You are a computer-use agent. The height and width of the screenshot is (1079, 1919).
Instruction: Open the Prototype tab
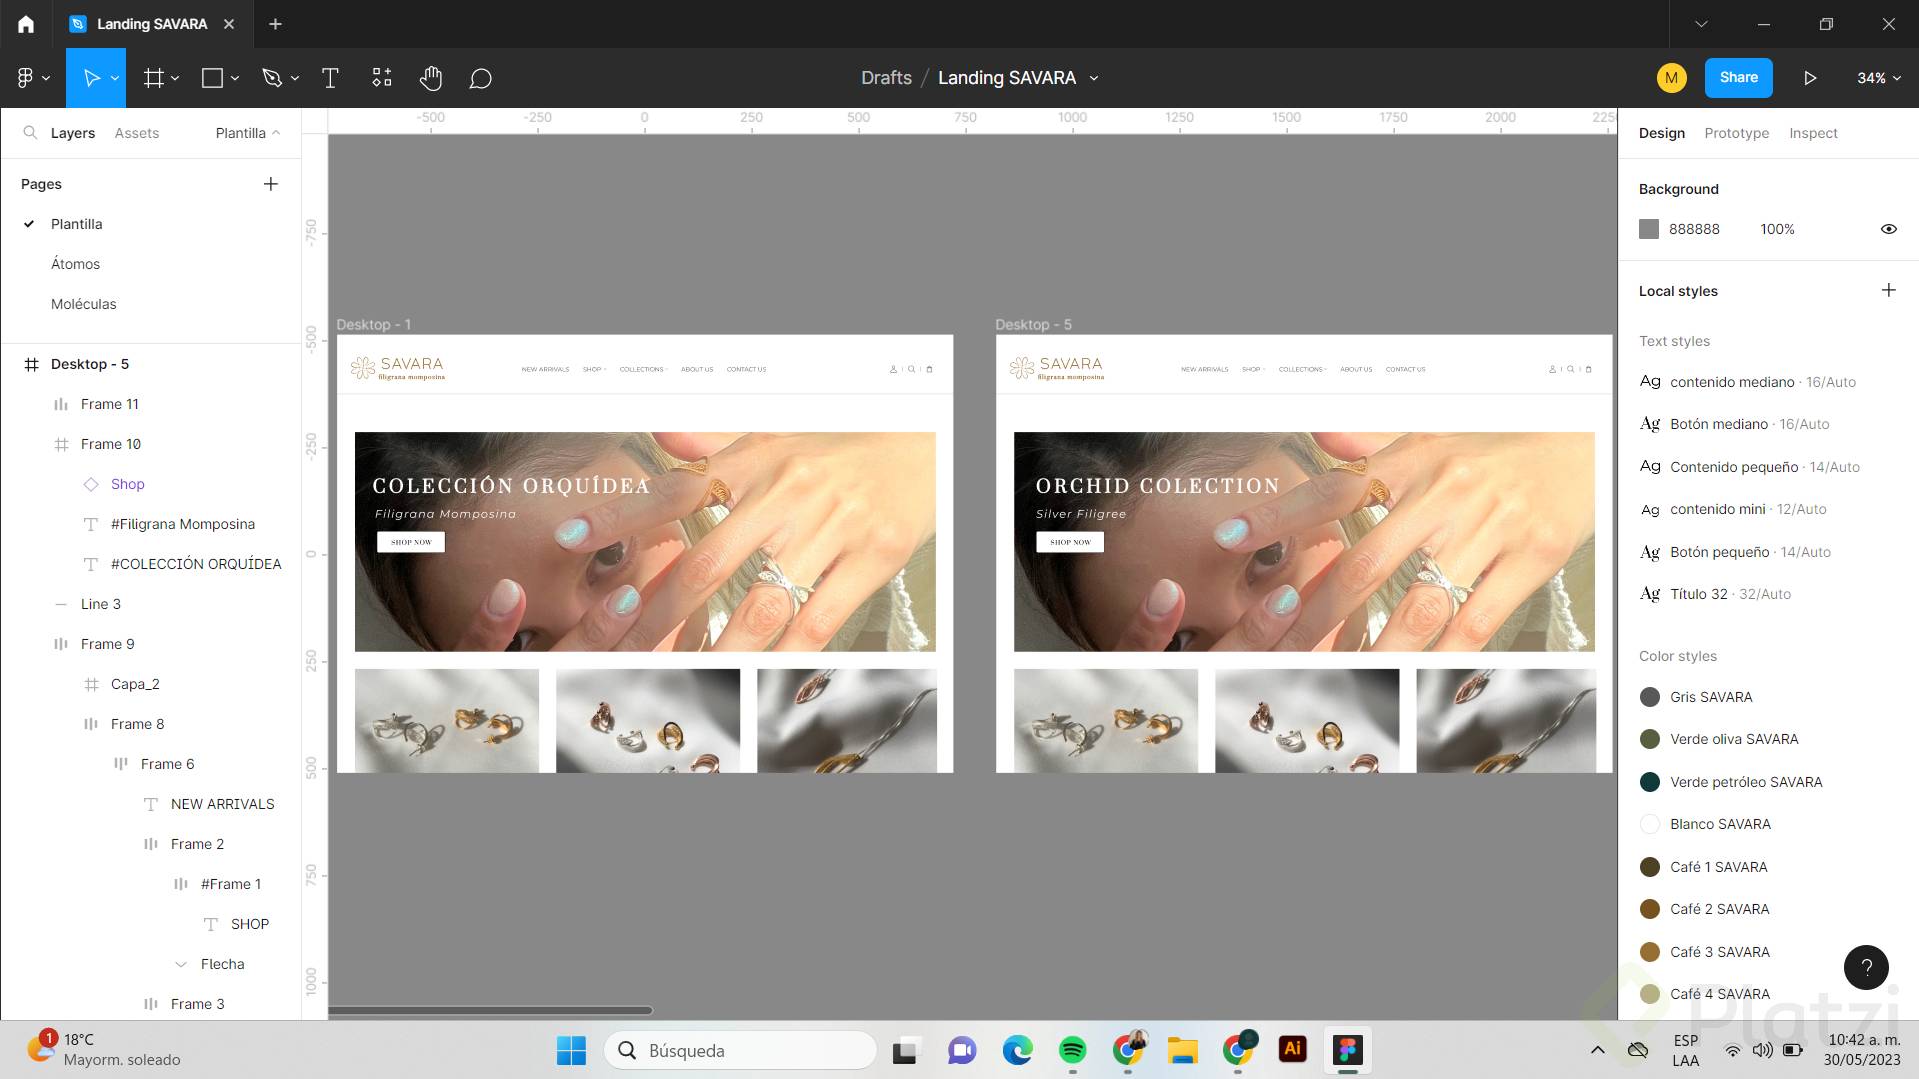[1736, 133]
